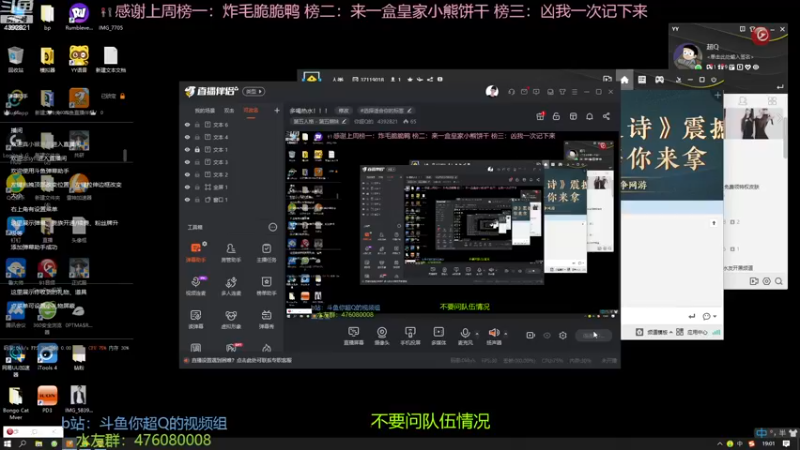
Task: Click the streamer avatar in 直播伴侣 title bar
Action: tap(492, 91)
